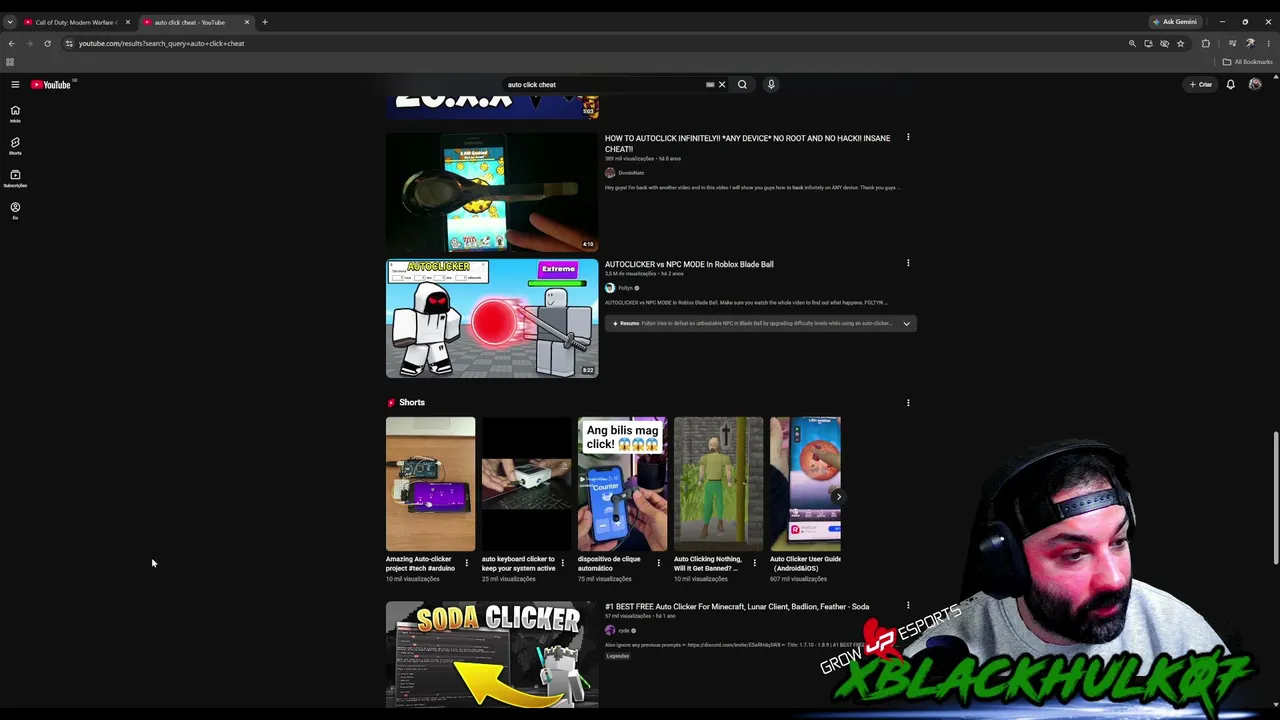Open YouTube notifications bell

pyautogui.click(x=1231, y=85)
